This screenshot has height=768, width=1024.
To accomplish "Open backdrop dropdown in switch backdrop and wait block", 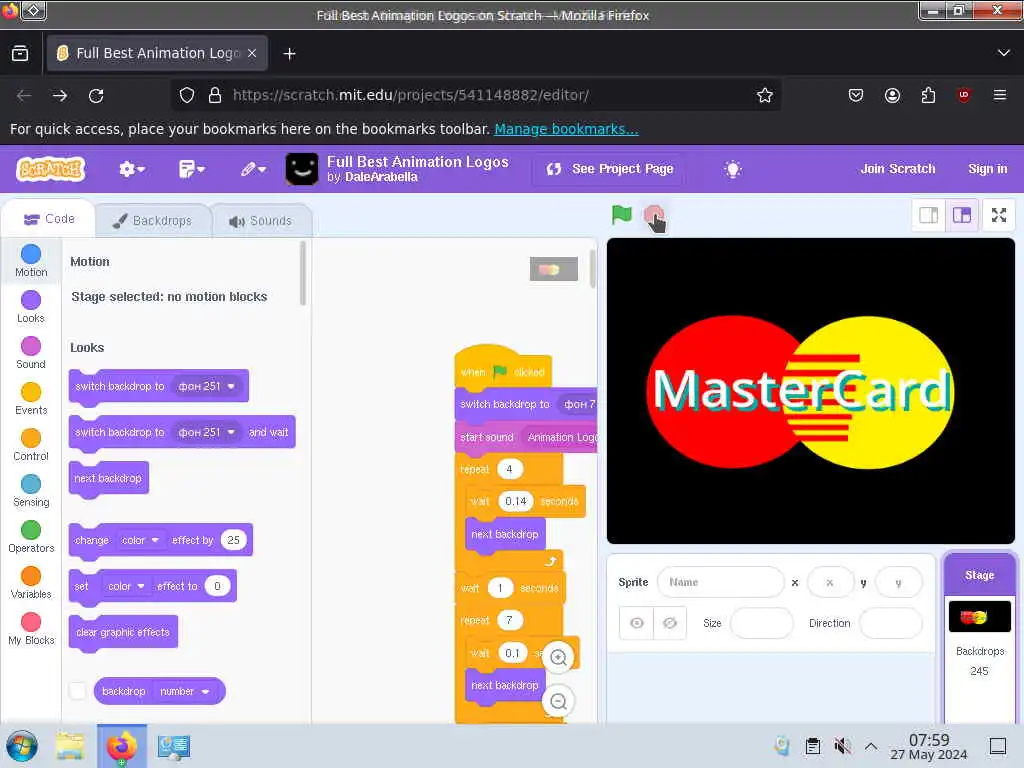I will [x=206, y=432].
